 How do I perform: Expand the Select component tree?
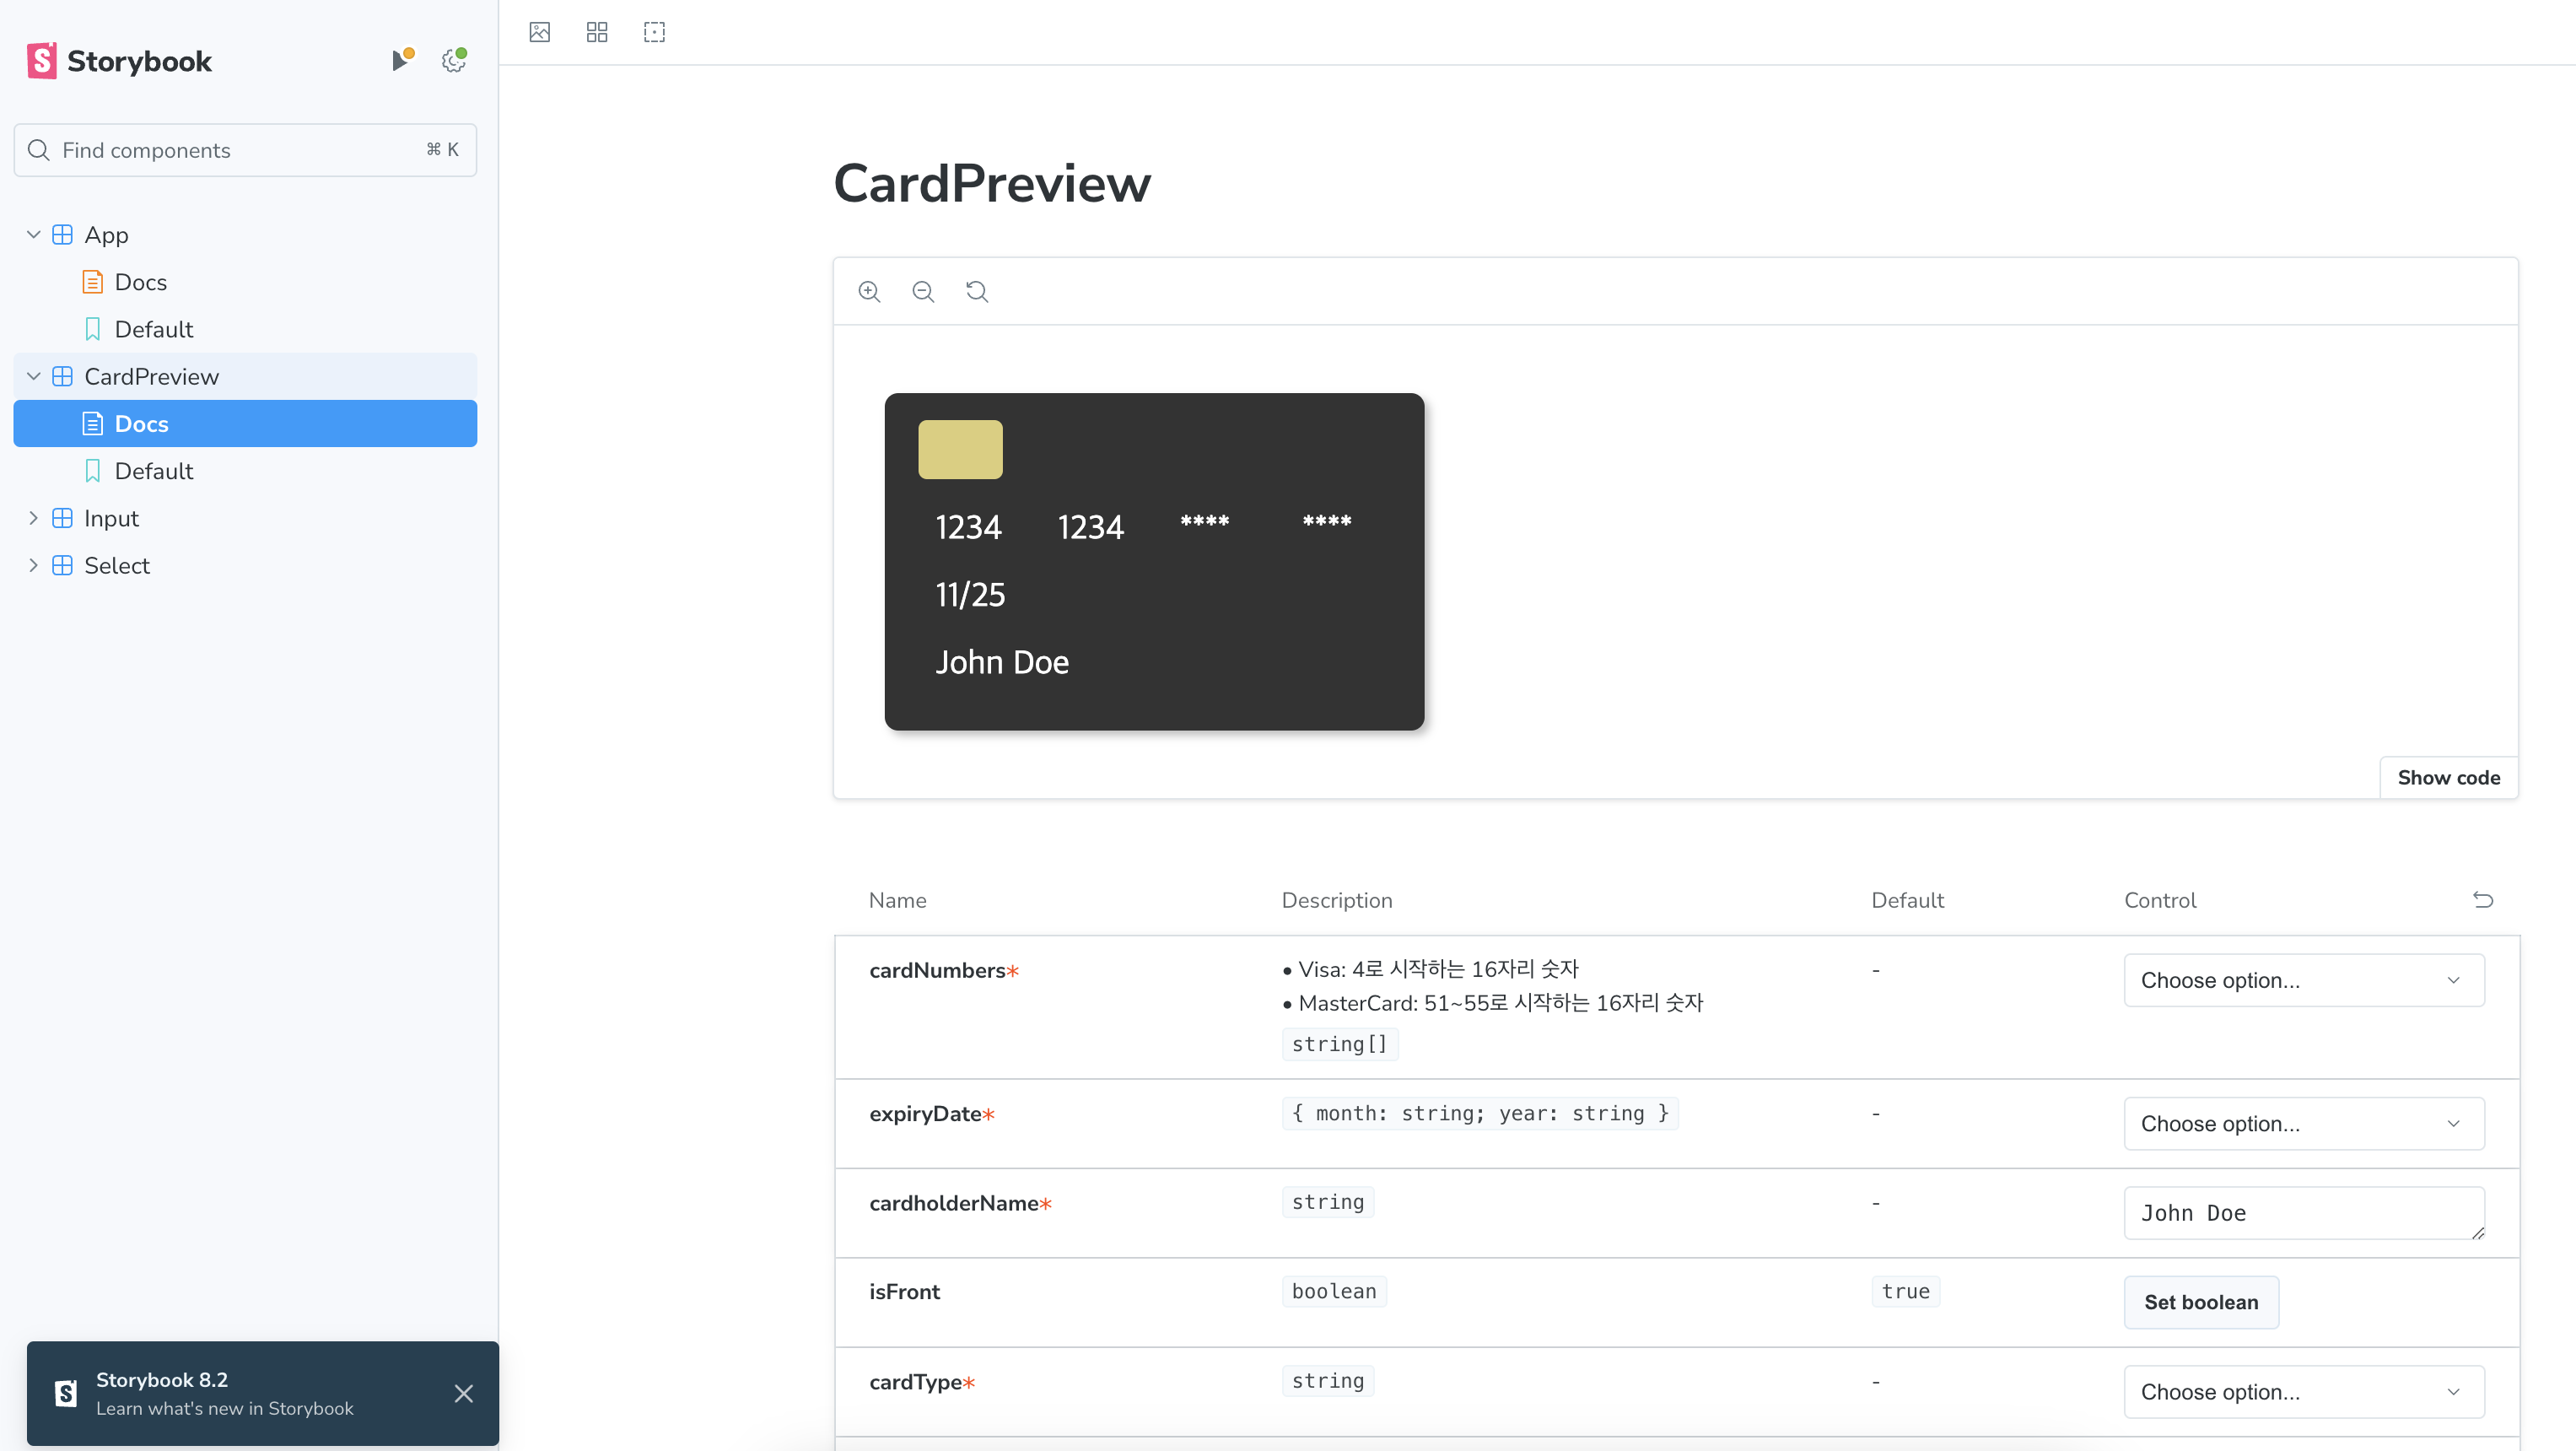[33, 565]
